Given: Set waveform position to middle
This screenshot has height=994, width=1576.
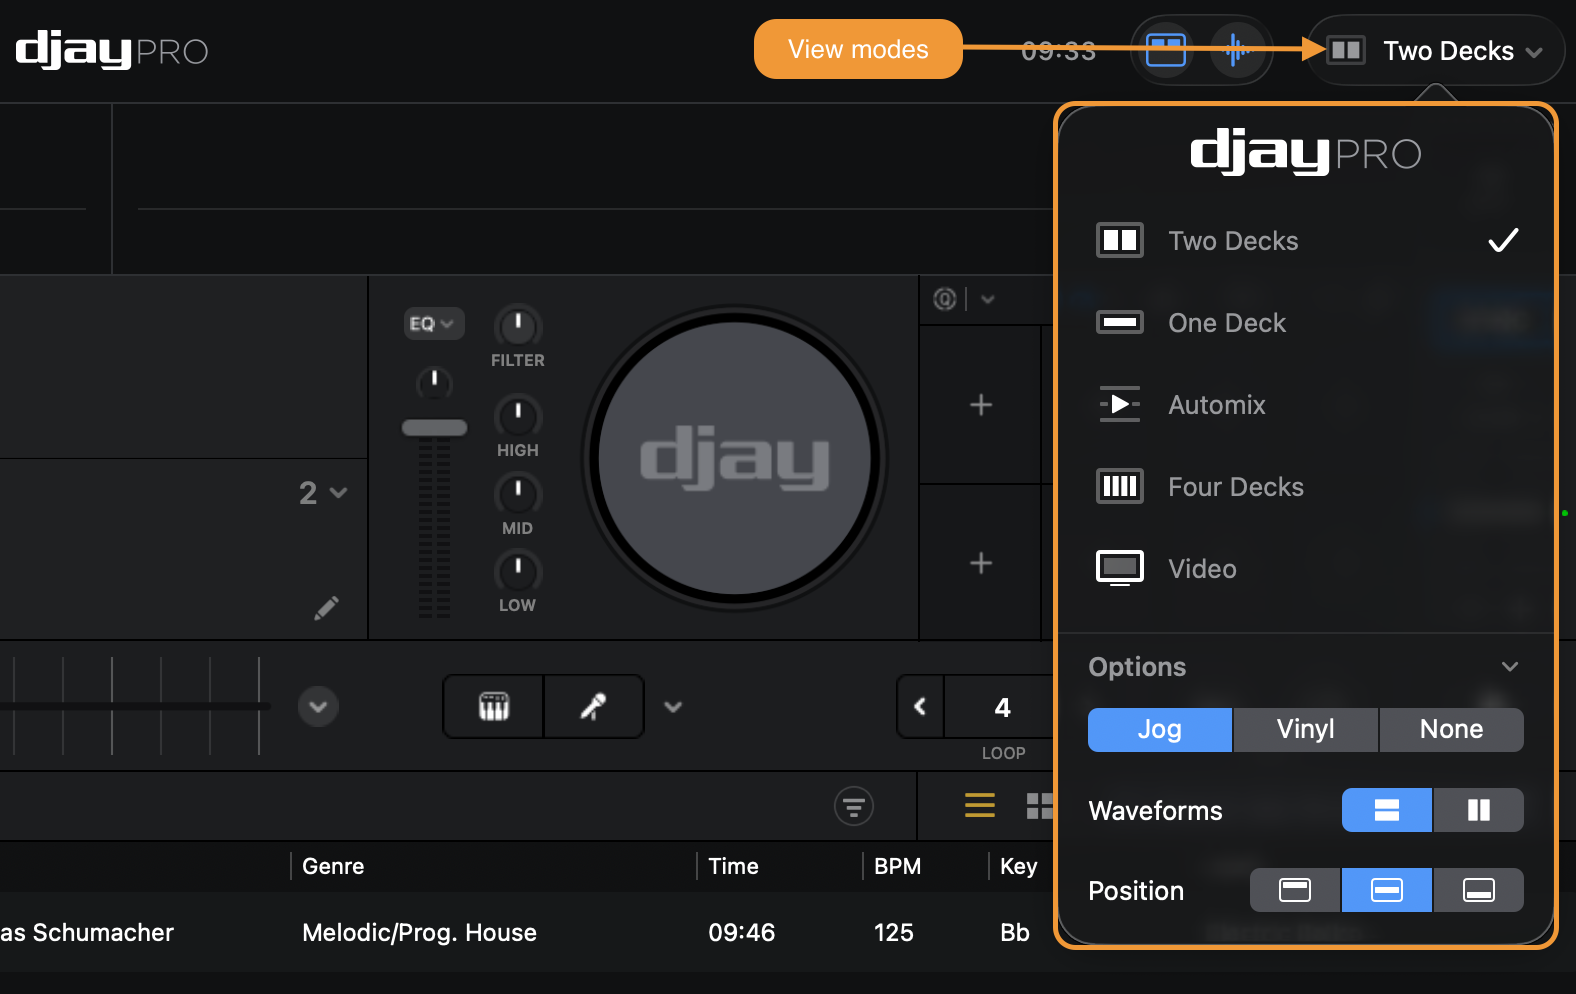Looking at the screenshot, I should pos(1387,890).
